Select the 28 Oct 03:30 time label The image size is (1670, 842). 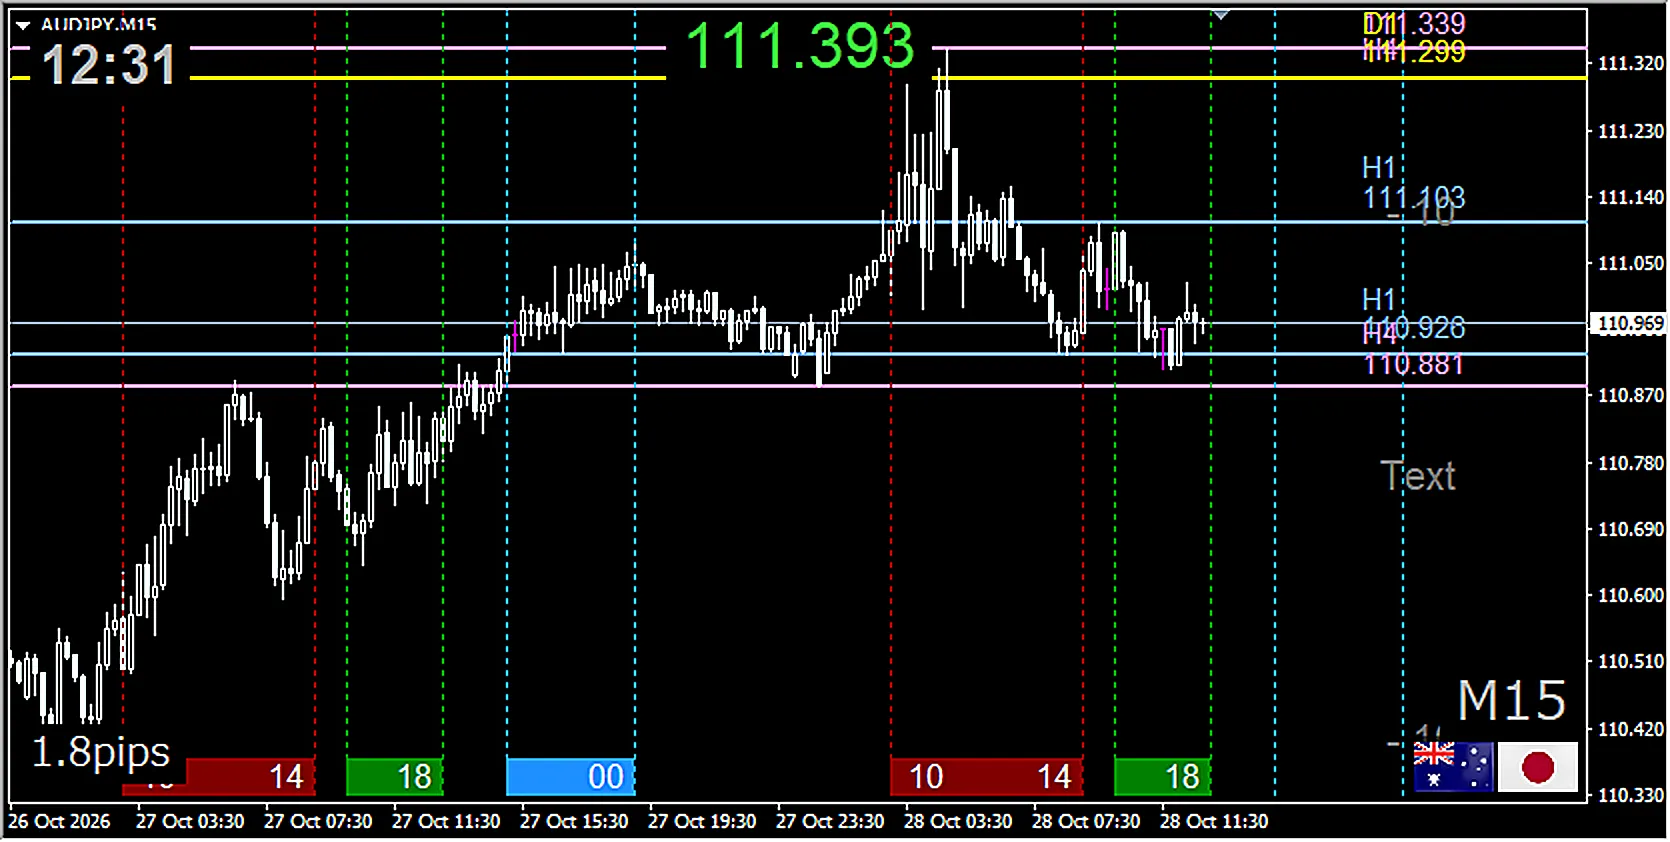click(958, 821)
